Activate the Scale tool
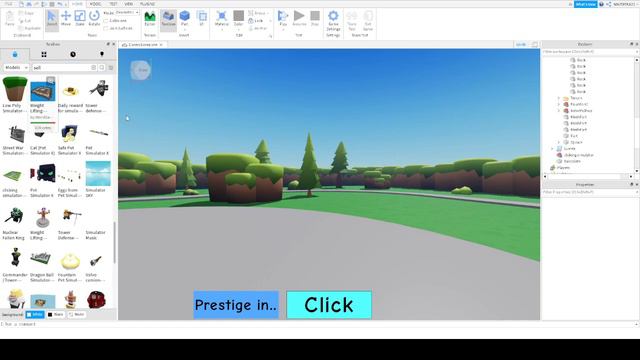640x360 pixels. [80, 19]
